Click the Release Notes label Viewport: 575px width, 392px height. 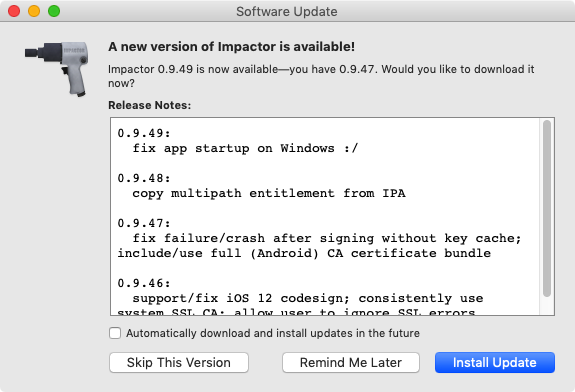tap(150, 105)
